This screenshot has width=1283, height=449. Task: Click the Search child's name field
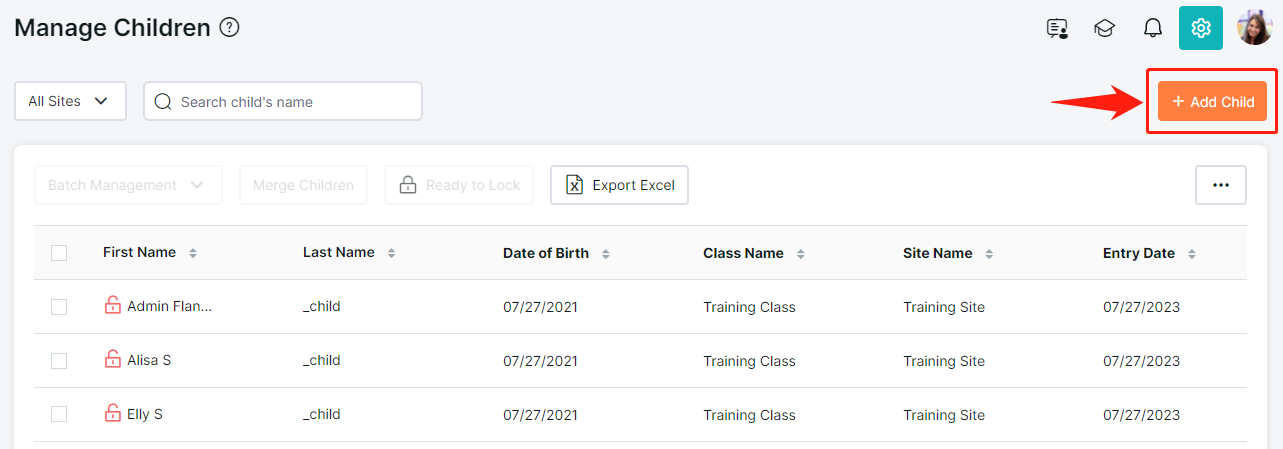(x=283, y=101)
